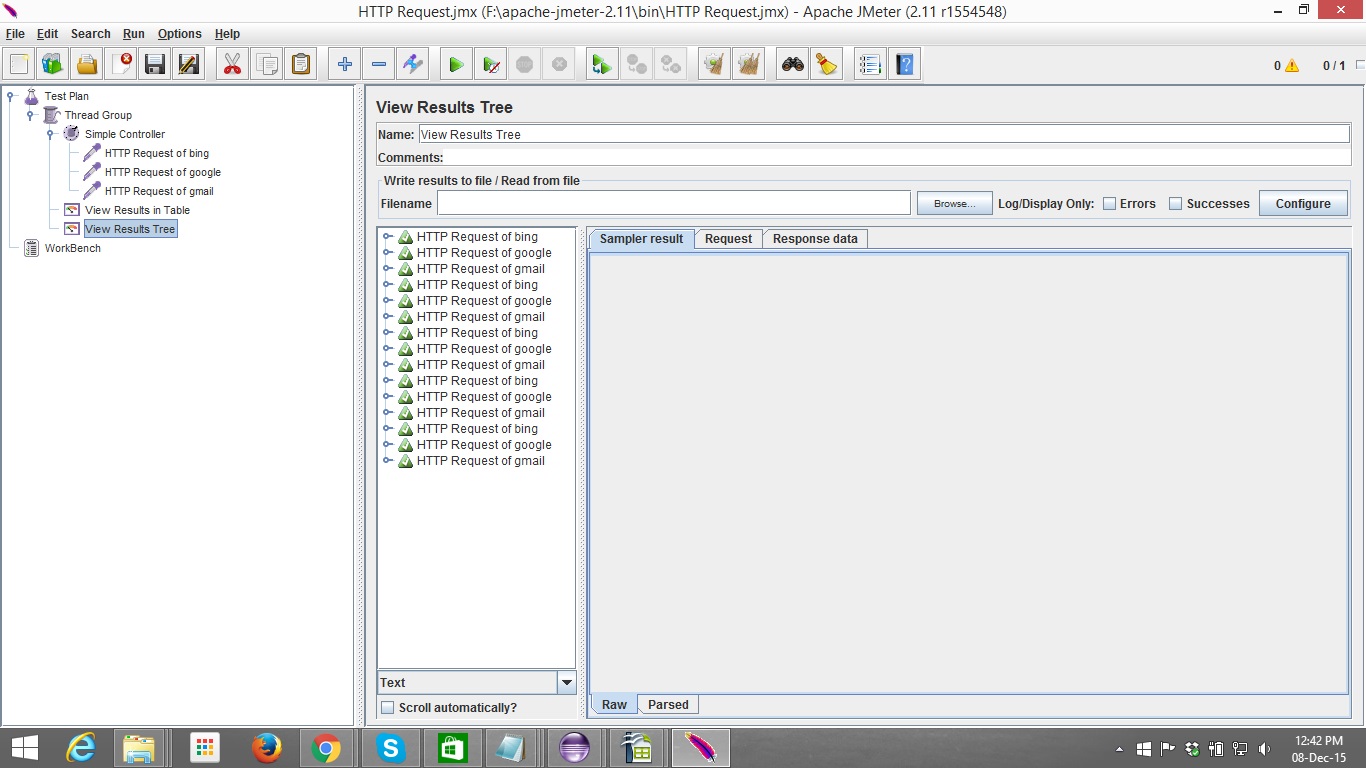Select HTTP Request of google sampler in tree
This screenshot has width=1366, height=768.
[162, 172]
